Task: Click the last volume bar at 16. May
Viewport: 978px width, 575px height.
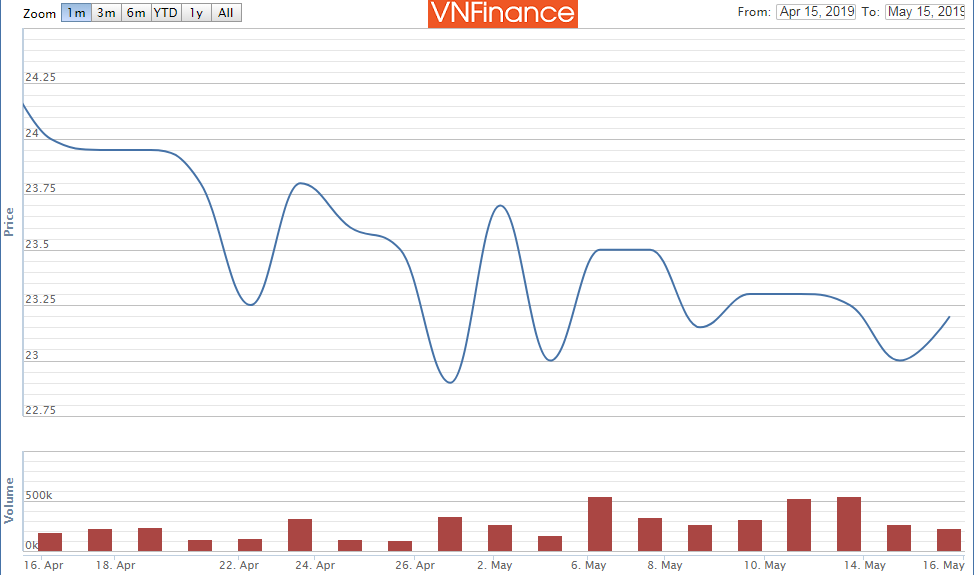Action: click(x=949, y=540)
